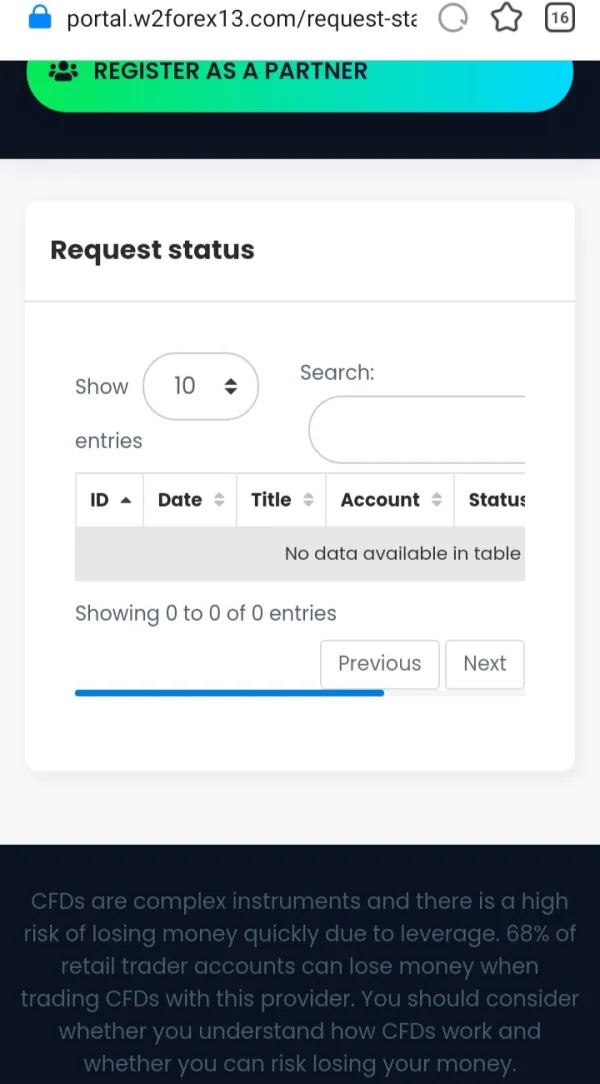
Task: Click sort arrows beside Account column
Action: 436,500
